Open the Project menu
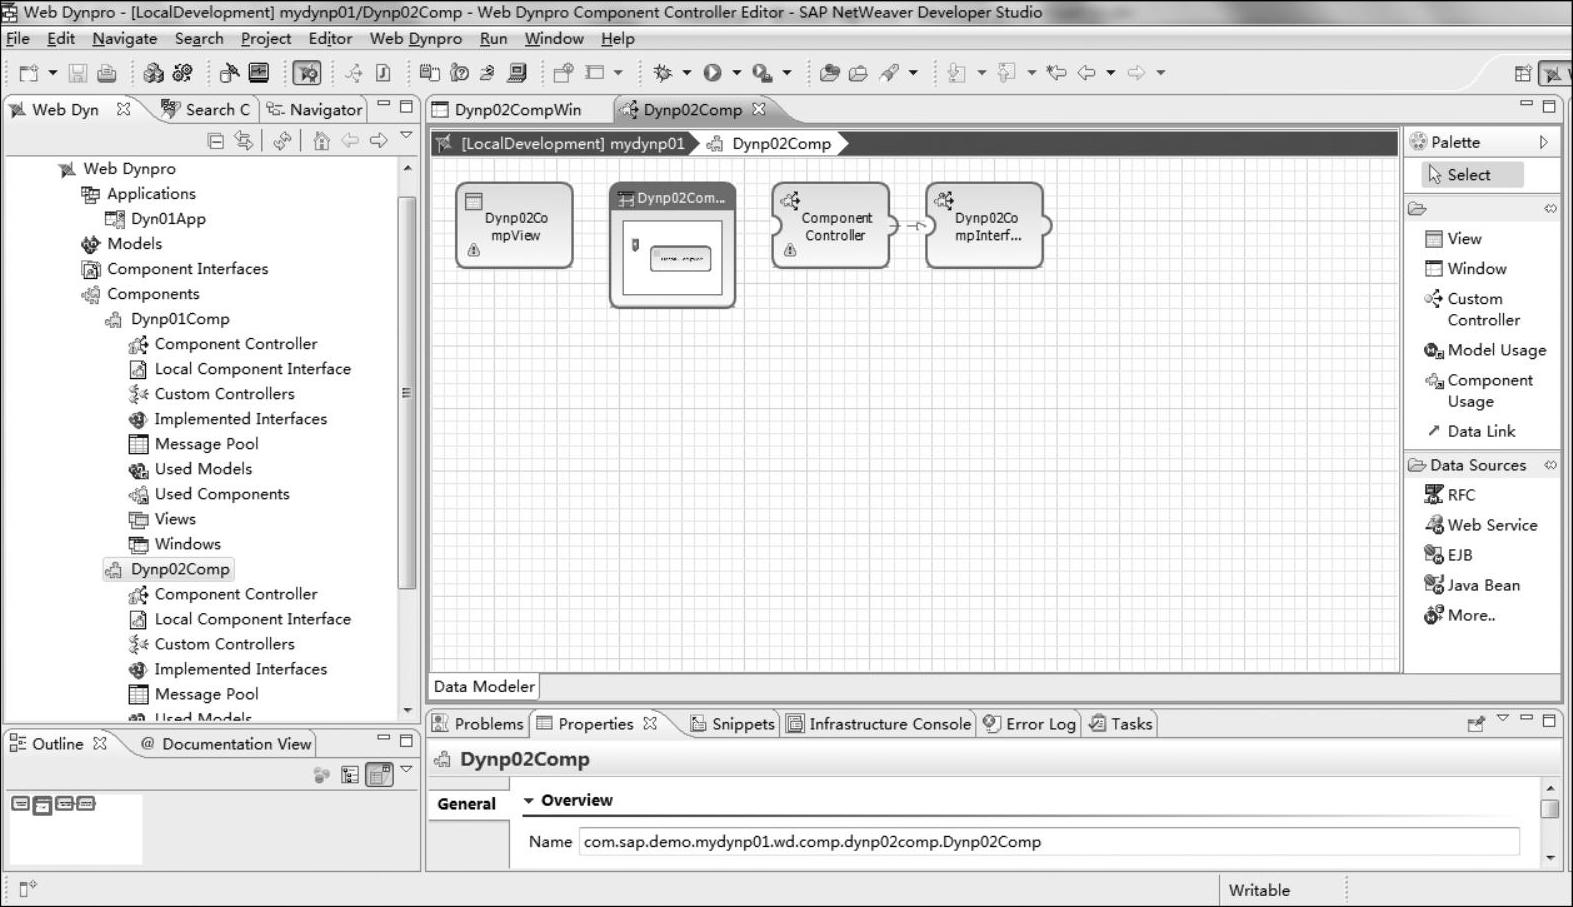The width and height of the screenshot is (1573, 907). pyautogui.click(x=266, y=39)
